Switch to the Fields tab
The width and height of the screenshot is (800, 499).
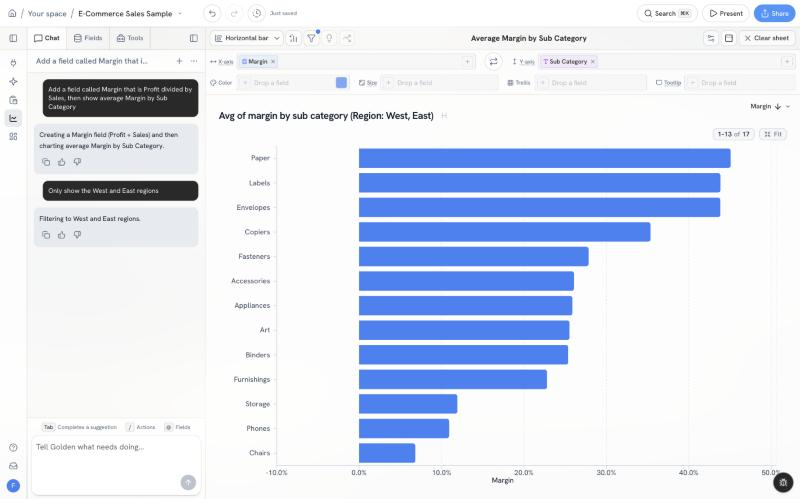88,38
